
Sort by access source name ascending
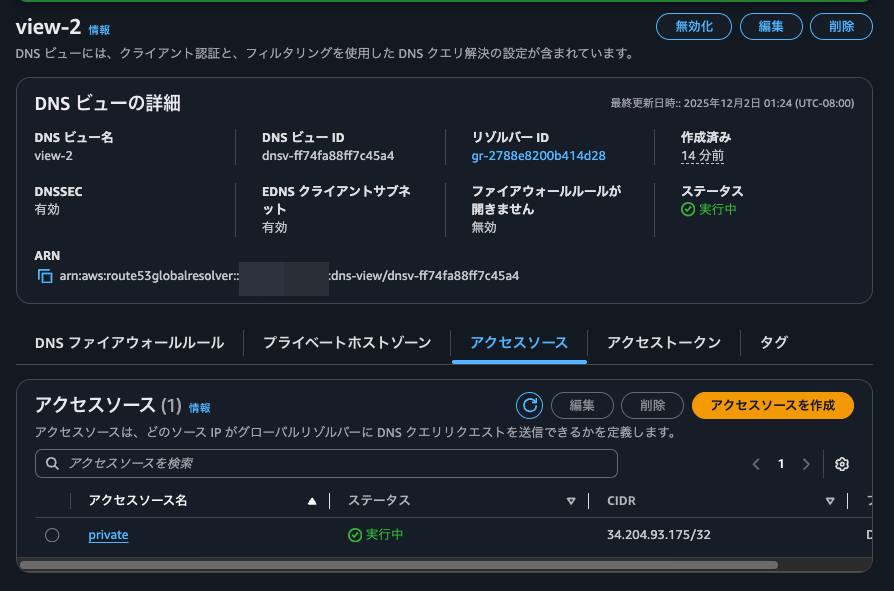point(312,501)
